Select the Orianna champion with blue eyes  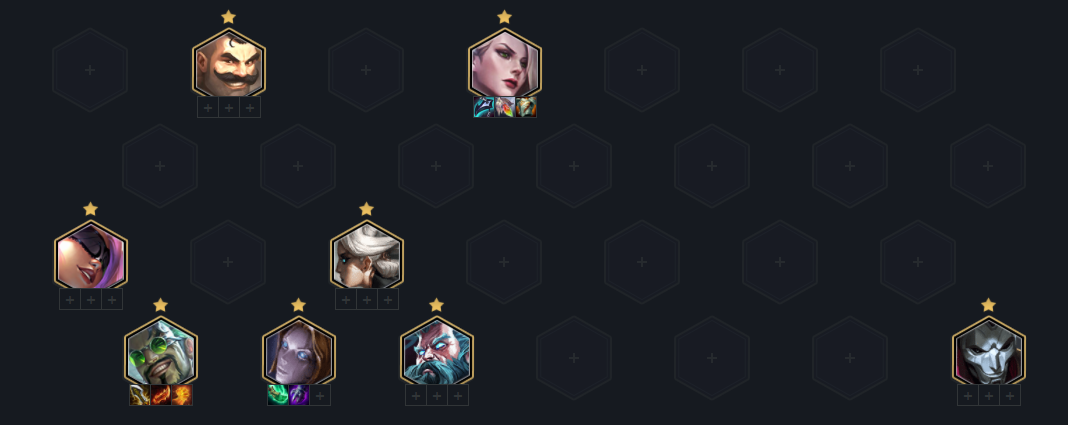tap(299, 353)
